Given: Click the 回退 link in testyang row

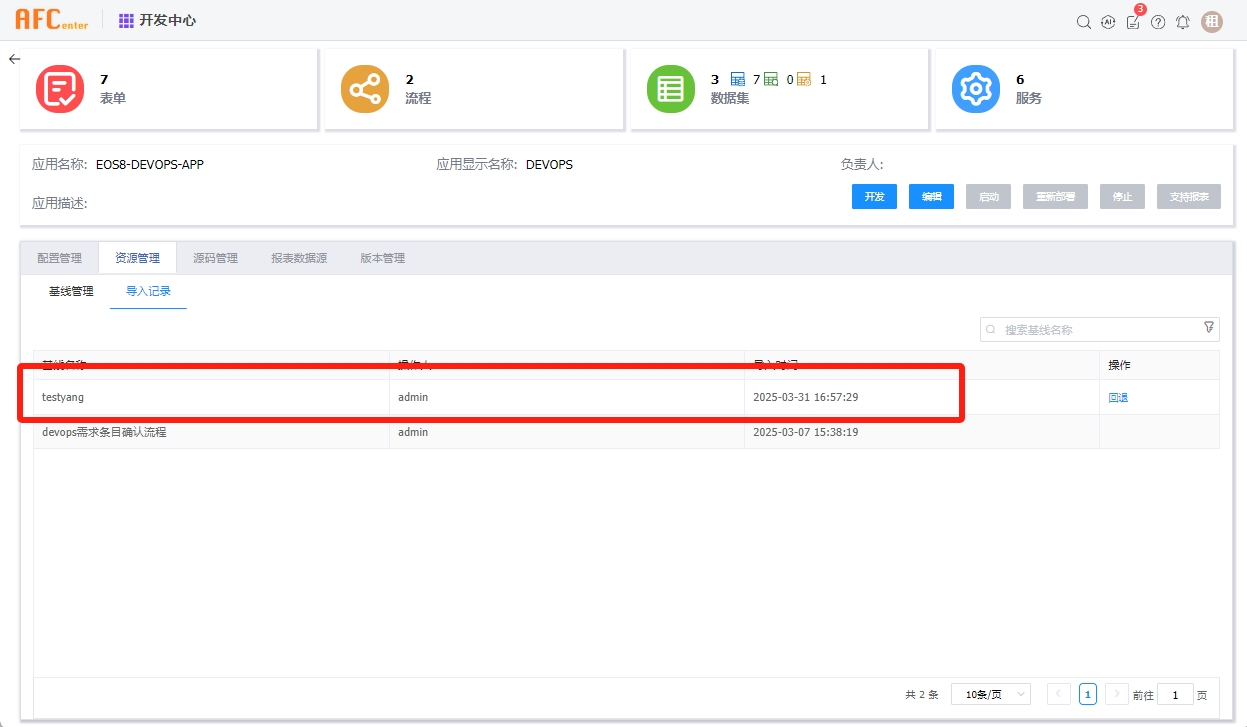Looking at the screenshot, I should (x=1118, y=397).
